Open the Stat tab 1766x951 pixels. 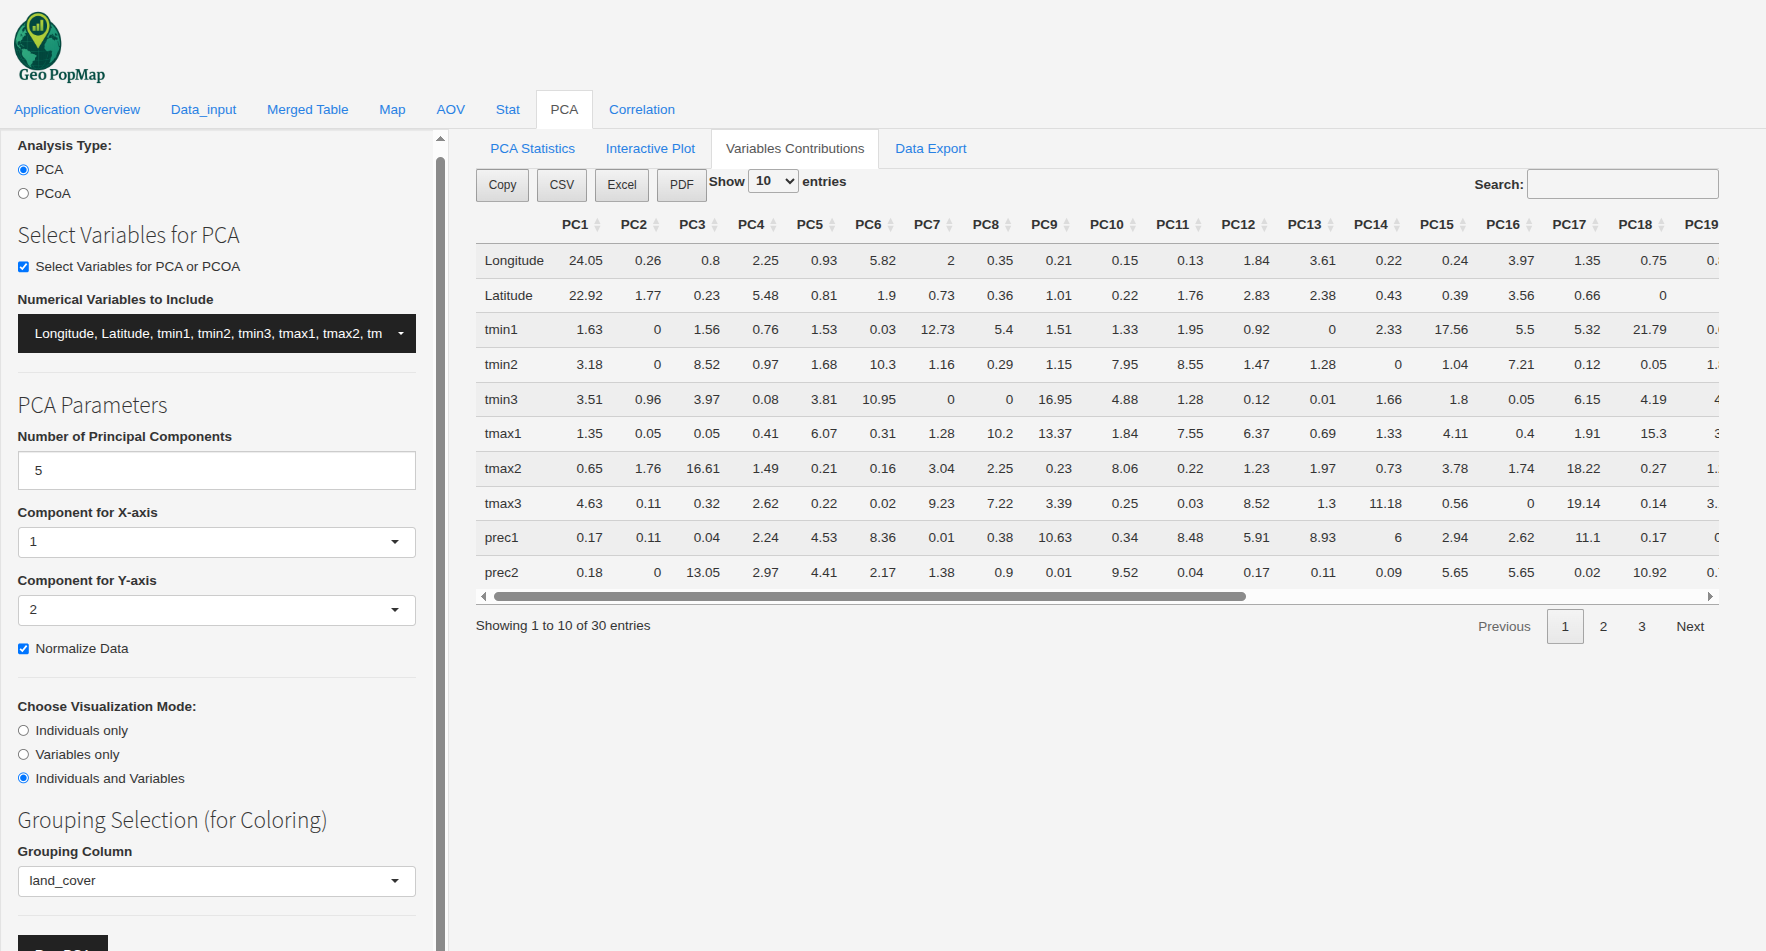point(508,110)
